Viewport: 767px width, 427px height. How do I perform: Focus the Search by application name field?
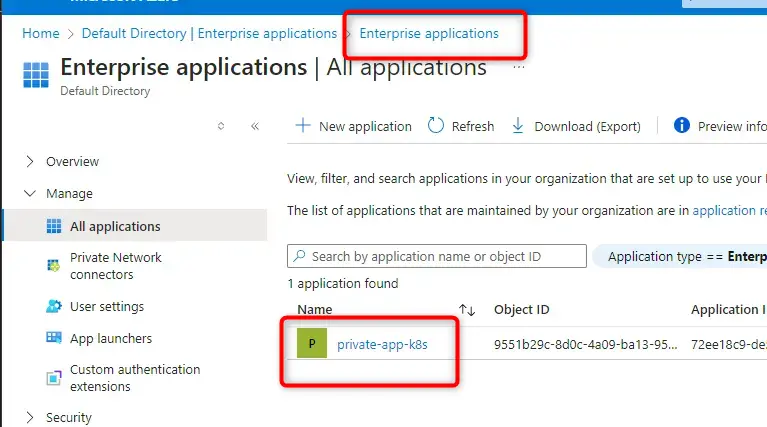point(437,256)
